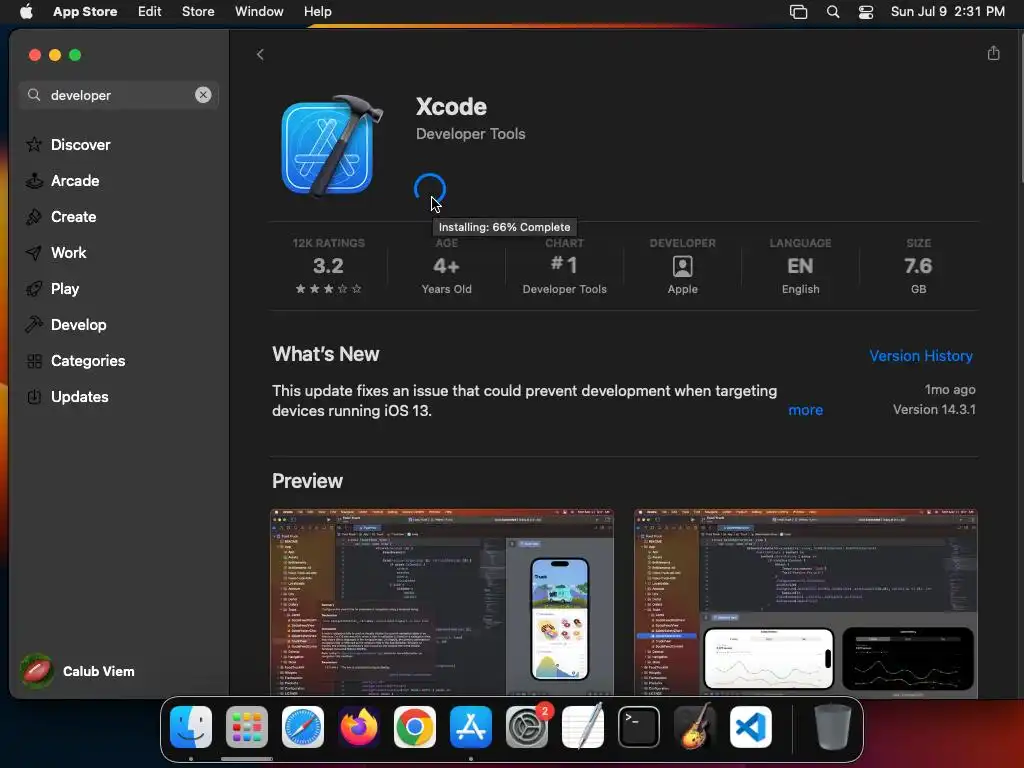Click the EN English language info
1024x768 pixels.
(x=801, y=267)
